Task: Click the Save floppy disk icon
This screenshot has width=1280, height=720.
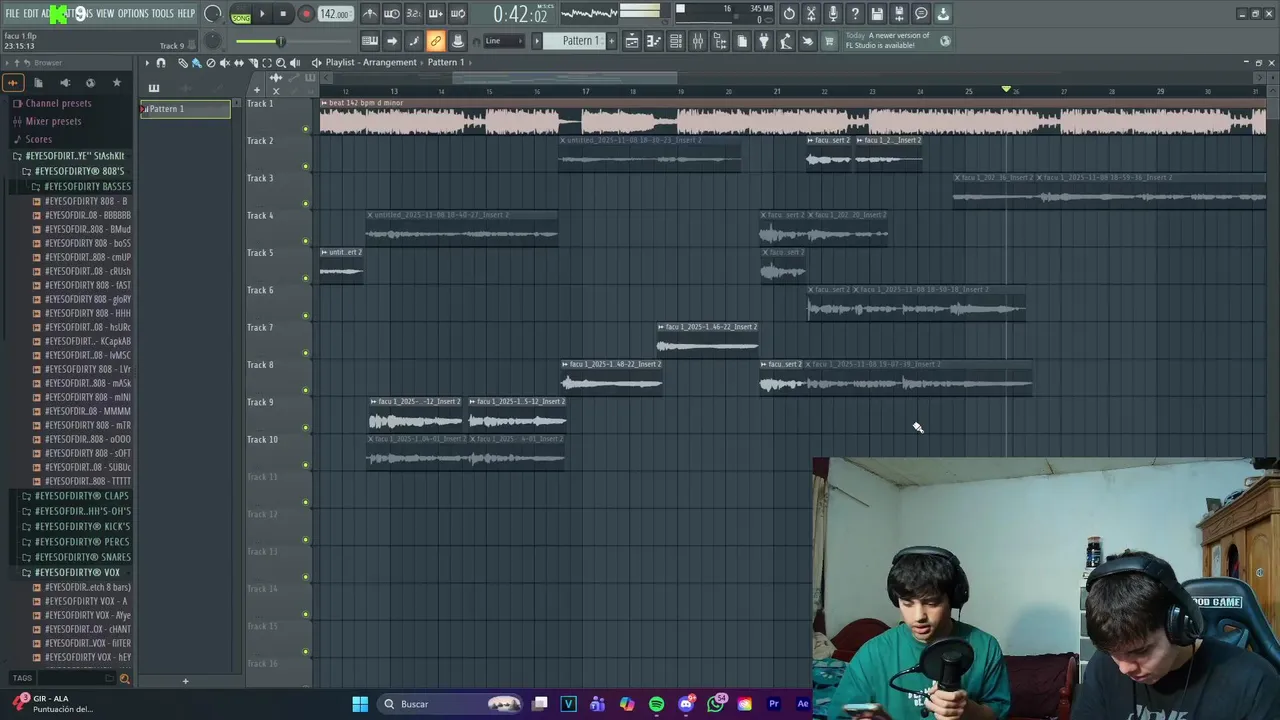Action: [877, 14]
